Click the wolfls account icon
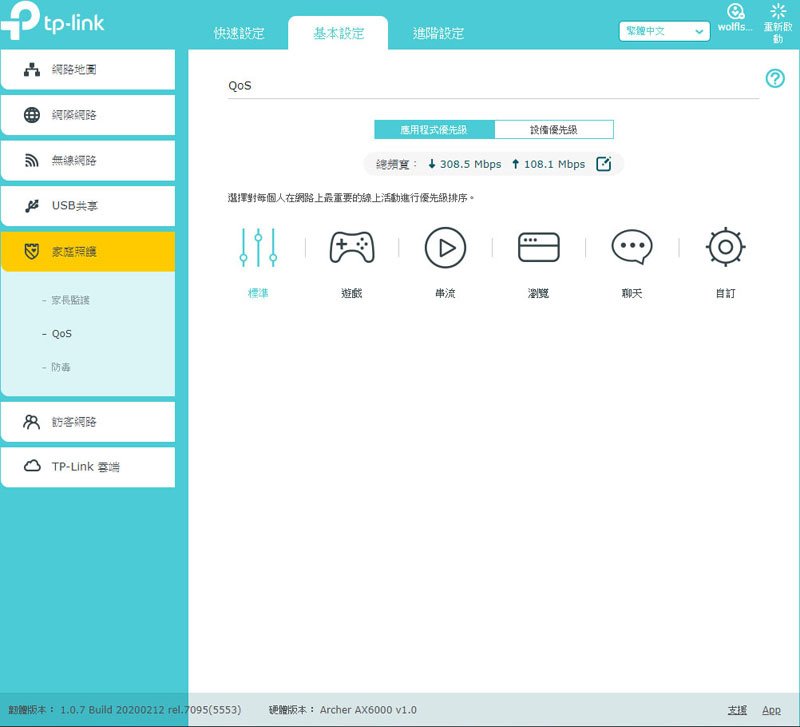The image size is (800, 727). (x=735, y=12)
